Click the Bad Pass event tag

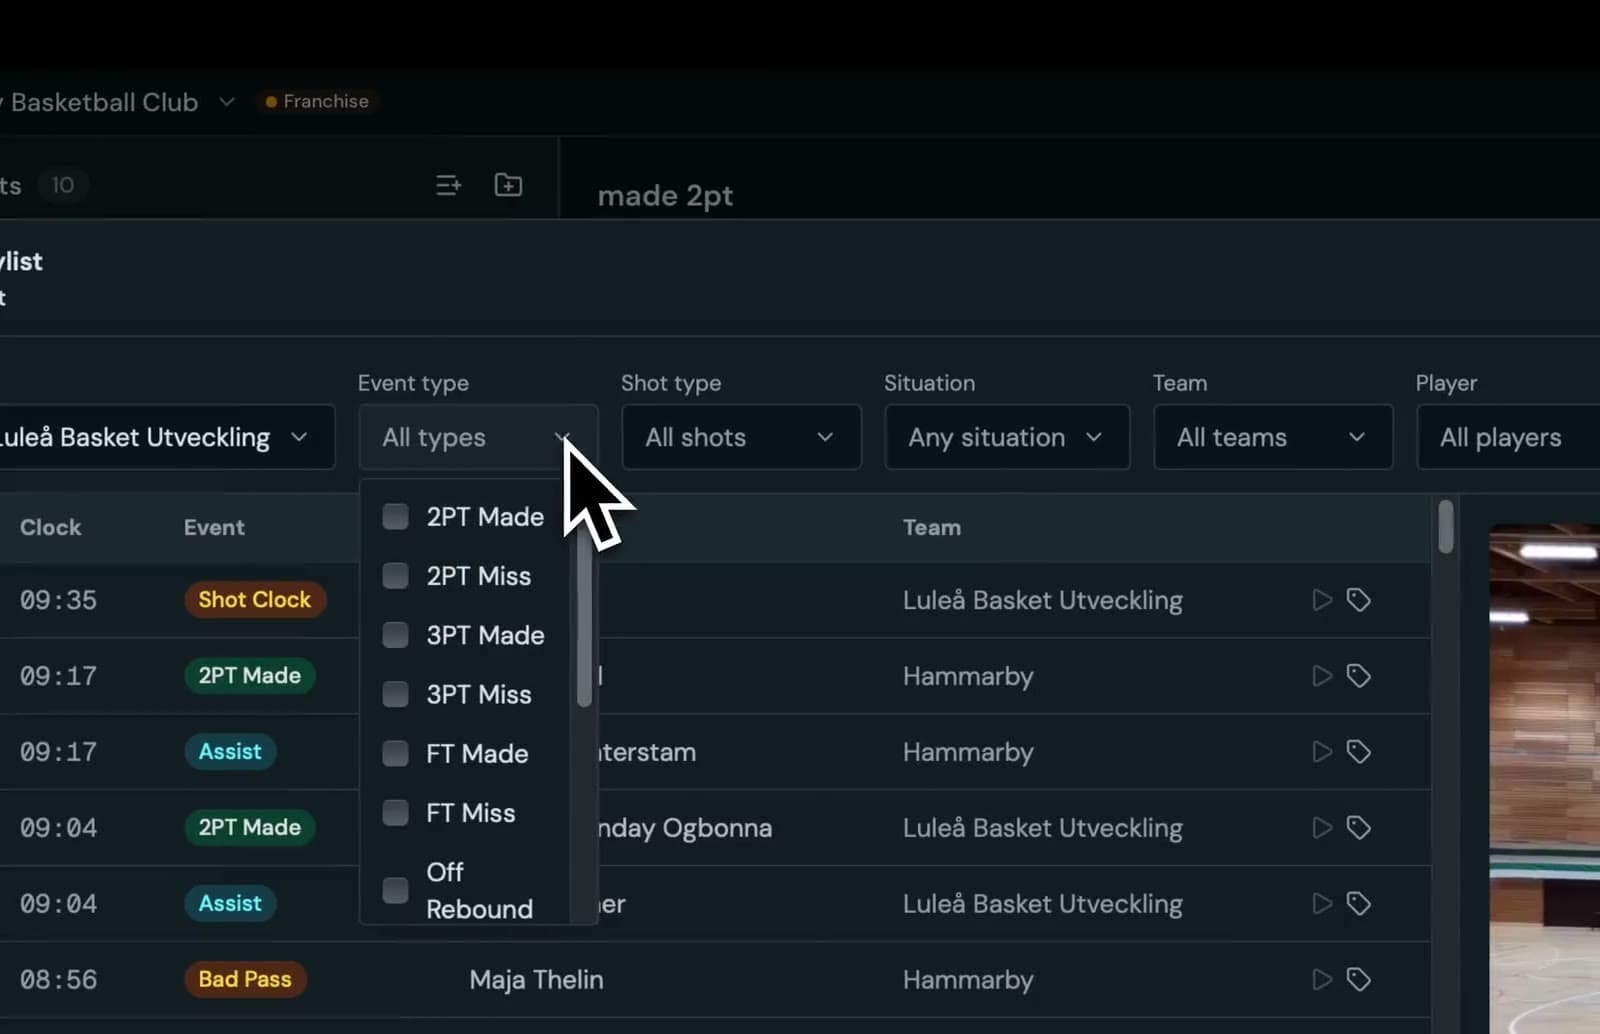245,980
